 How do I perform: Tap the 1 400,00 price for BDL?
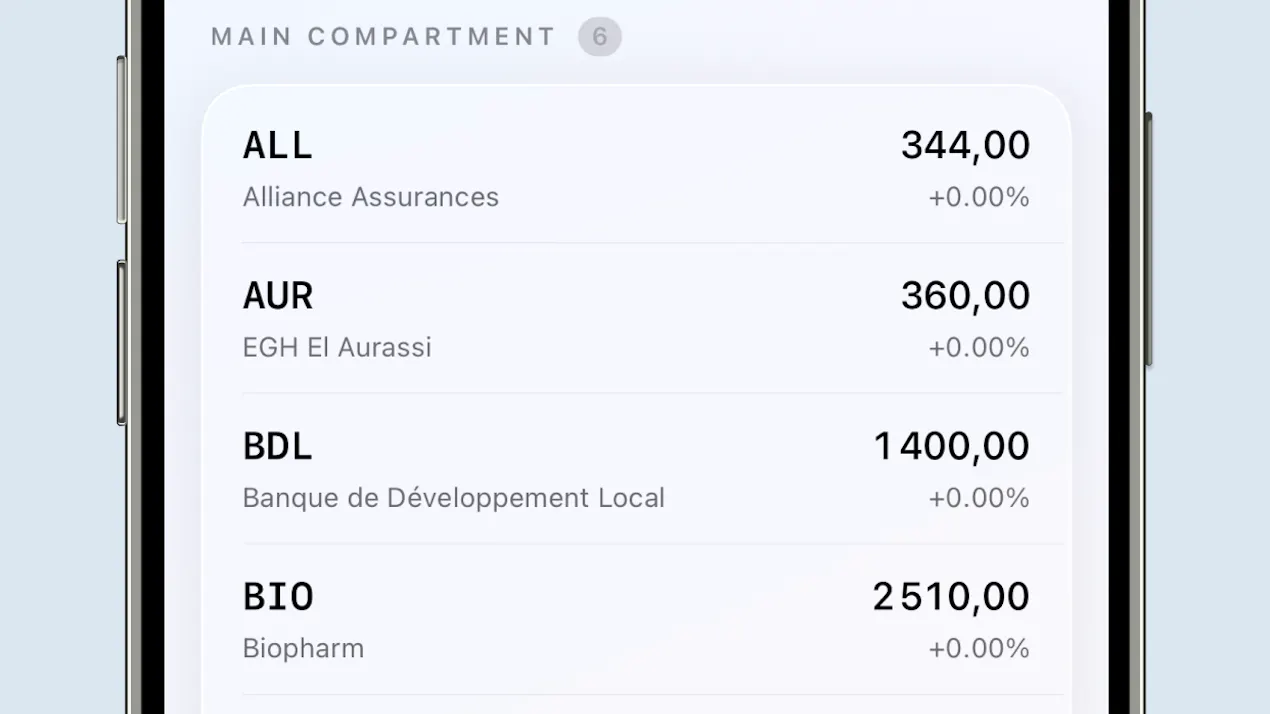[x=951, y=447]
